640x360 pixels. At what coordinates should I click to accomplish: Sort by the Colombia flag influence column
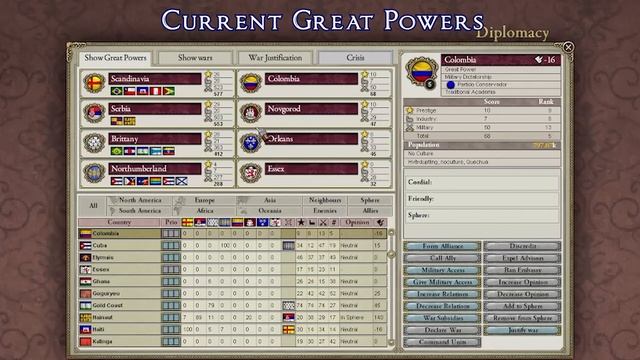(x=238, y=222)
